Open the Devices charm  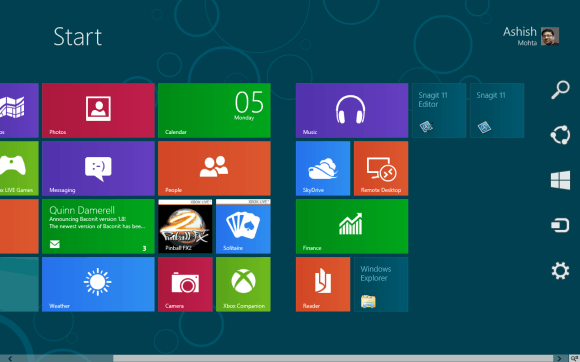click(560, 225)
